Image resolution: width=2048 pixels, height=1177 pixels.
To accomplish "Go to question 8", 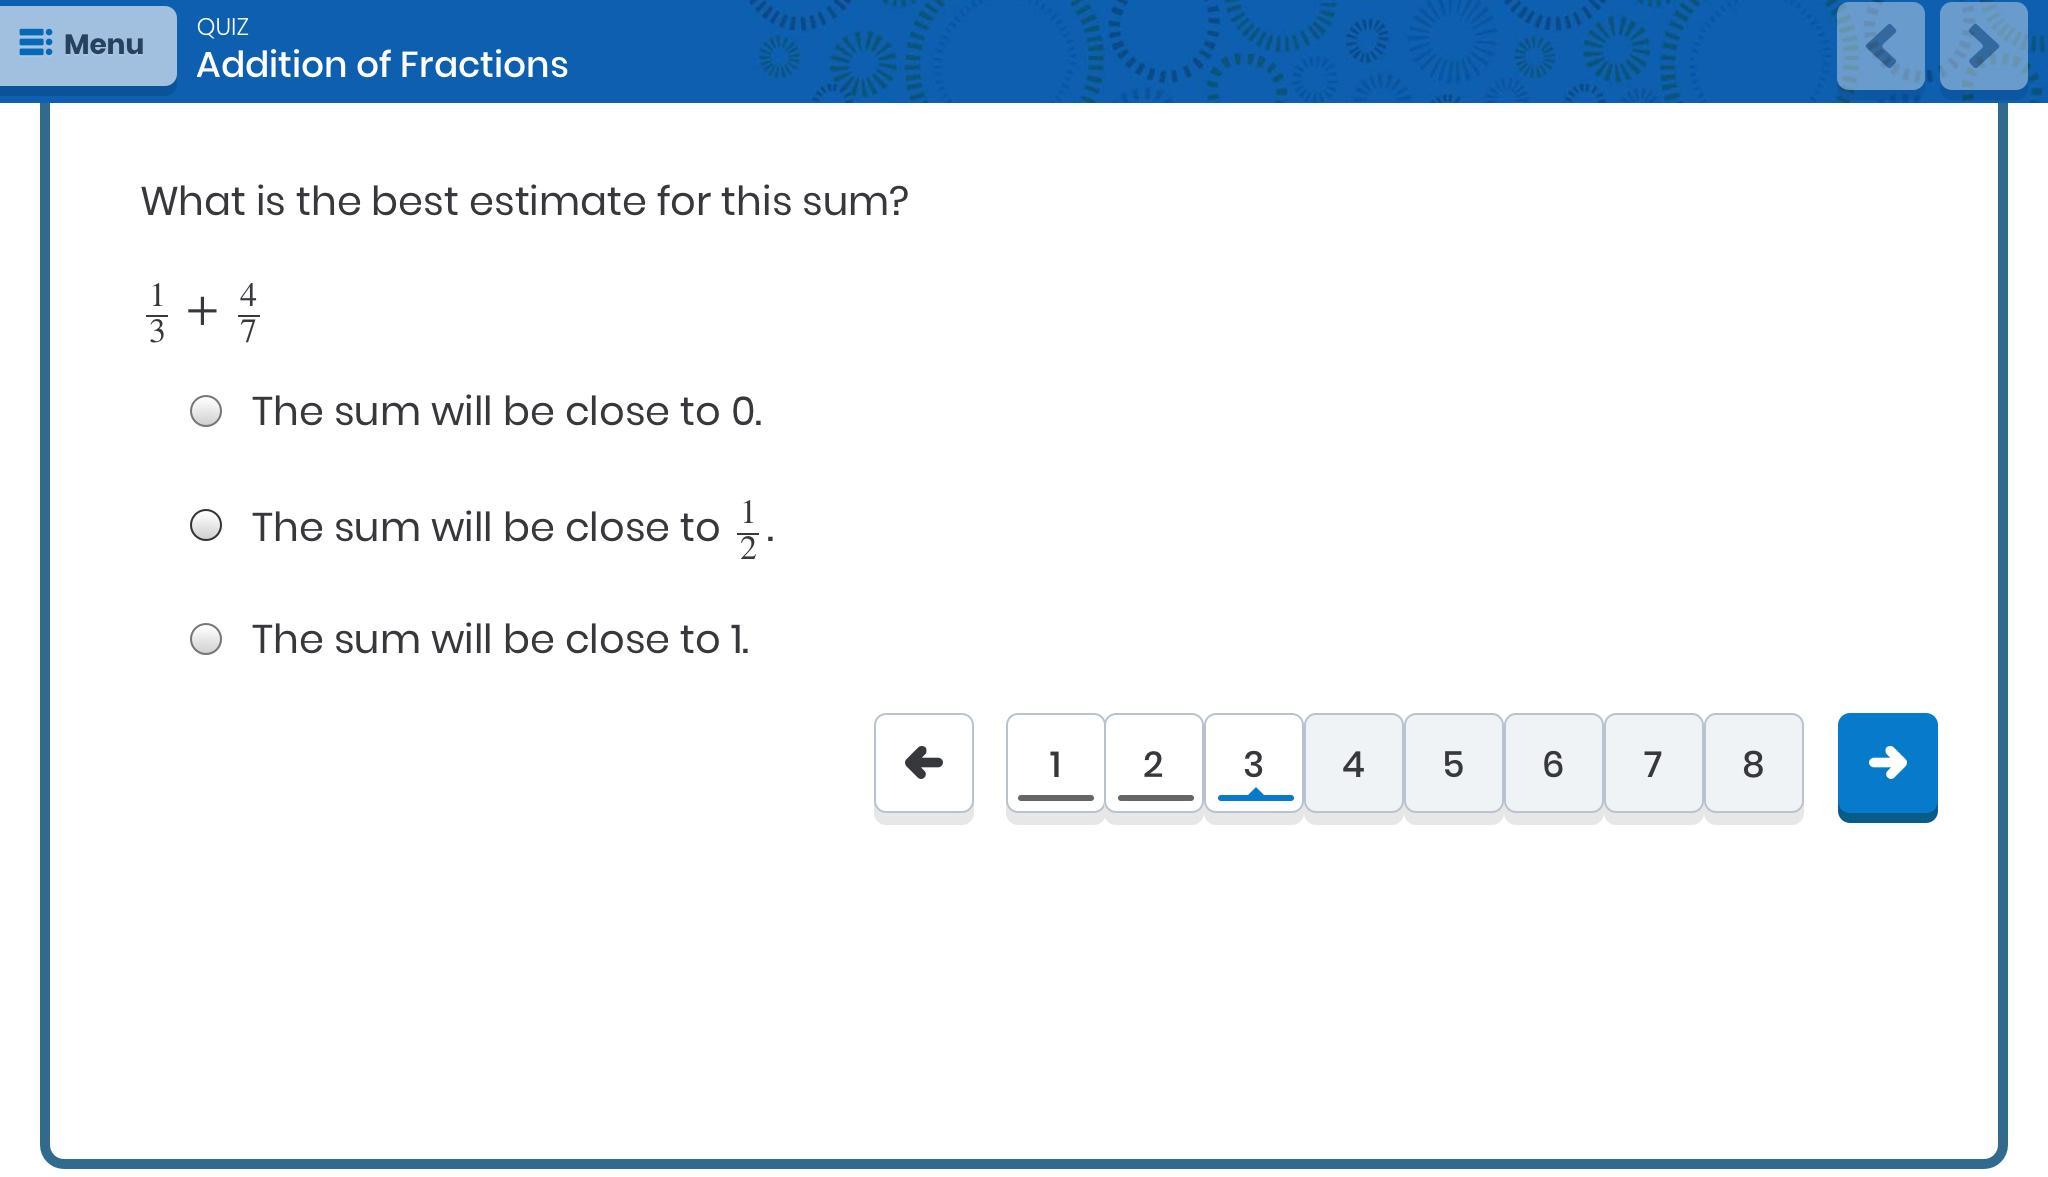I will coord(1753,764).
